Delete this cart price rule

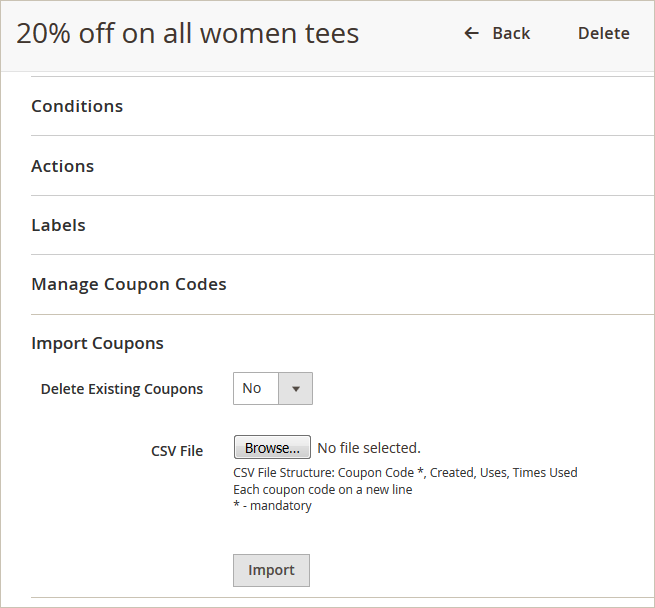[x=603, y=34]
